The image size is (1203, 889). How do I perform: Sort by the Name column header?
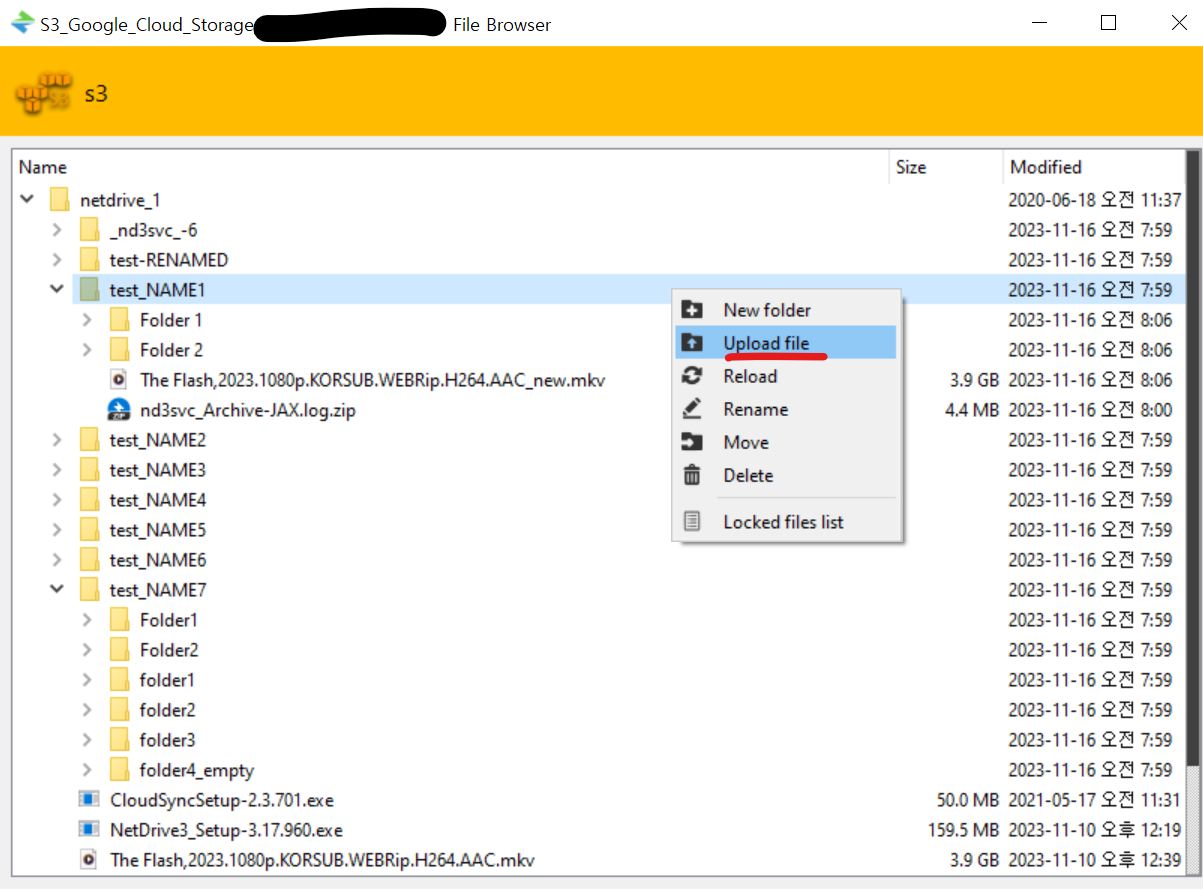[x=451, y=167]
